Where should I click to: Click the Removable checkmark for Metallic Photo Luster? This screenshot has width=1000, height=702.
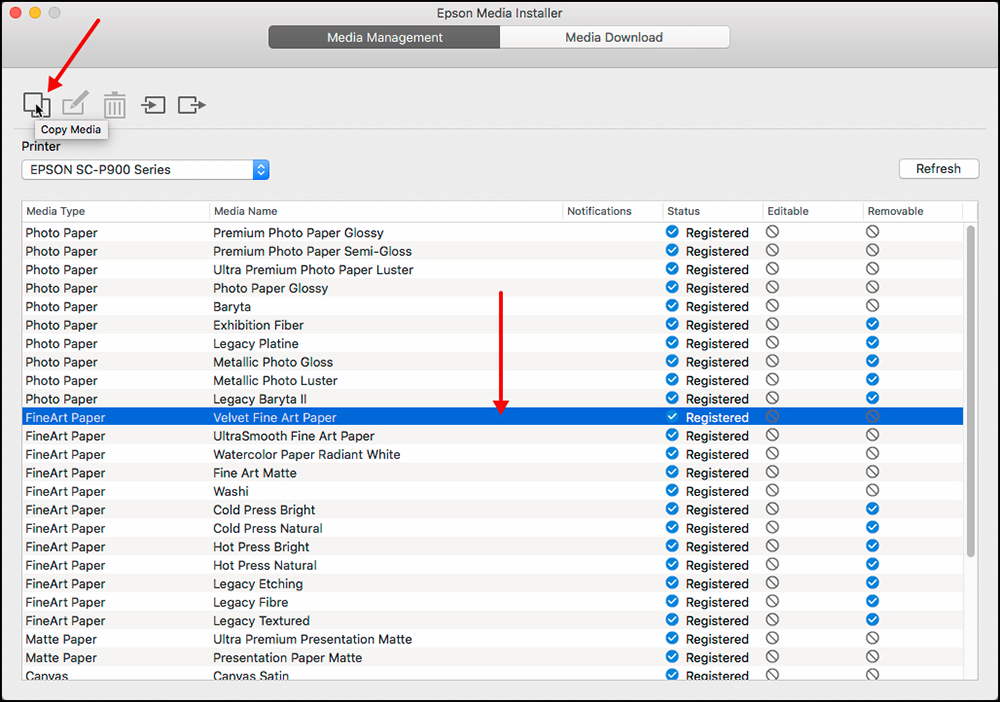(x=872, y=379)
